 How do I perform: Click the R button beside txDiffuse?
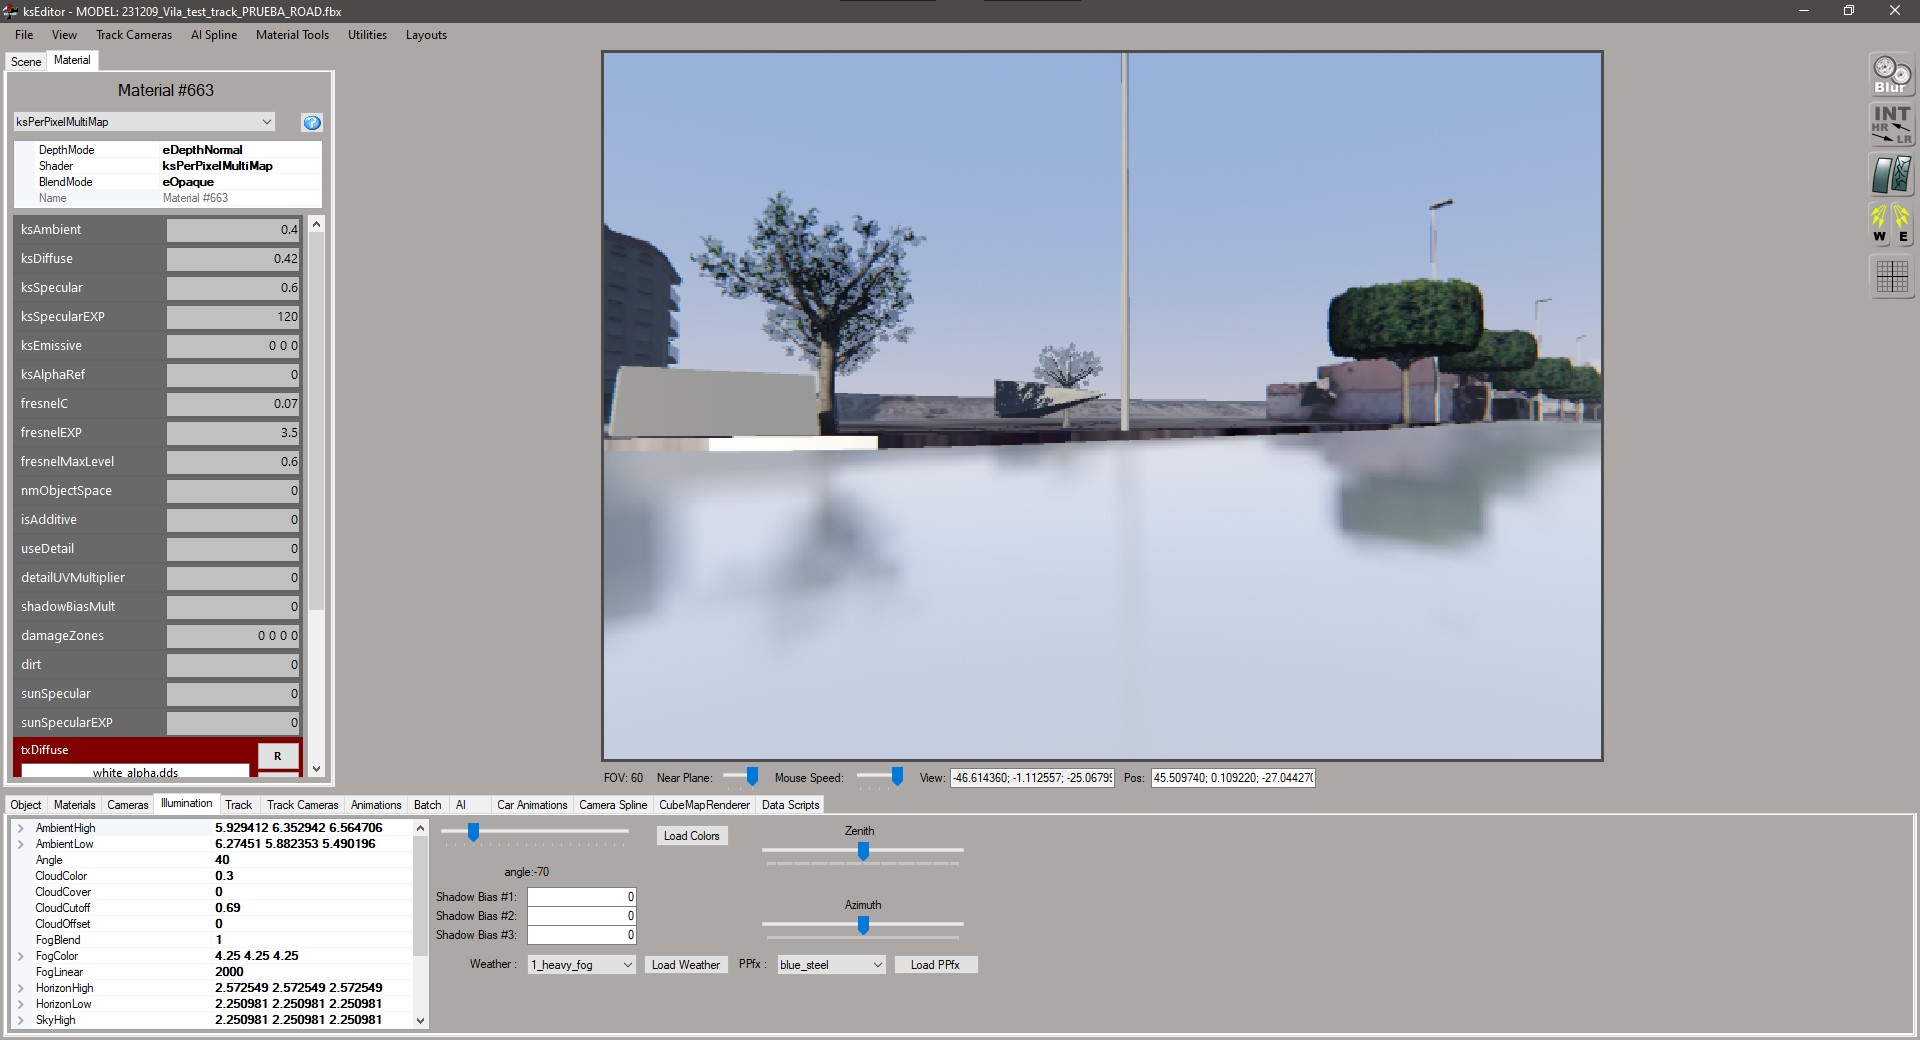click(278, 756)
